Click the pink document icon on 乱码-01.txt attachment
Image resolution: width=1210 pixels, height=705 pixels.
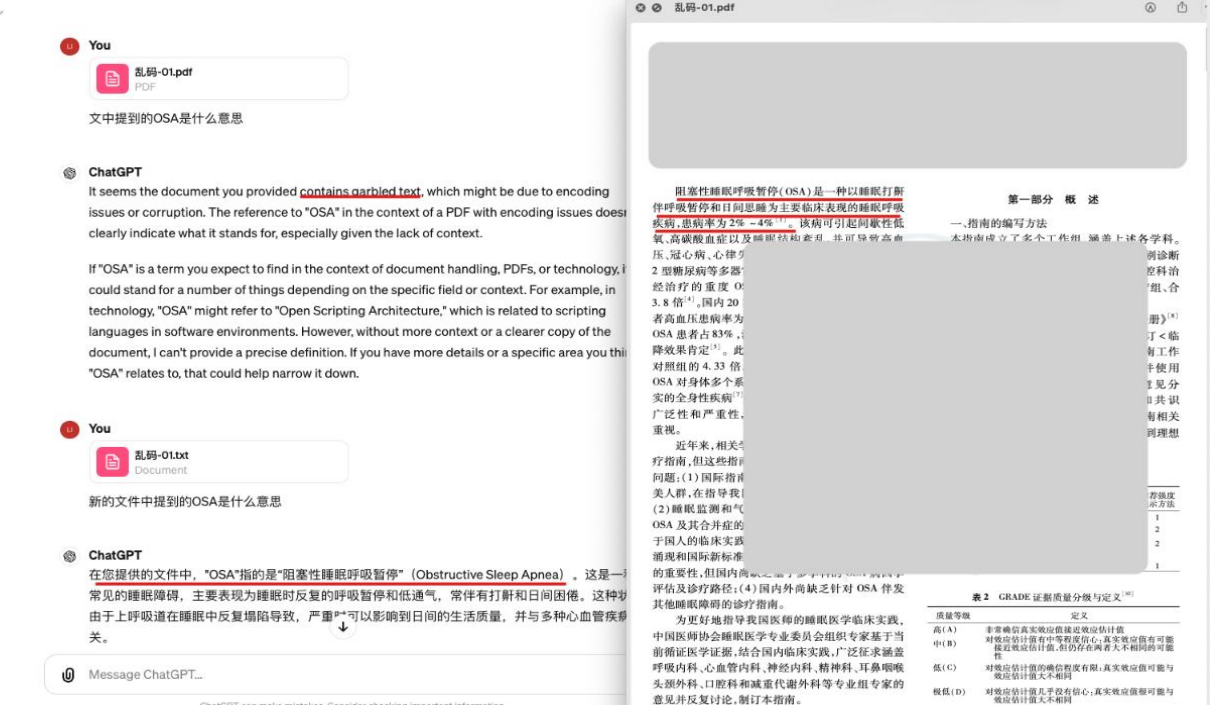pos(112,462)
